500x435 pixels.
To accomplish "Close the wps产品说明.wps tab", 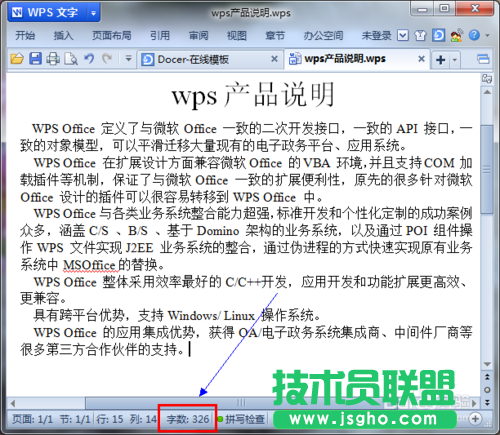I will (422, 59).
